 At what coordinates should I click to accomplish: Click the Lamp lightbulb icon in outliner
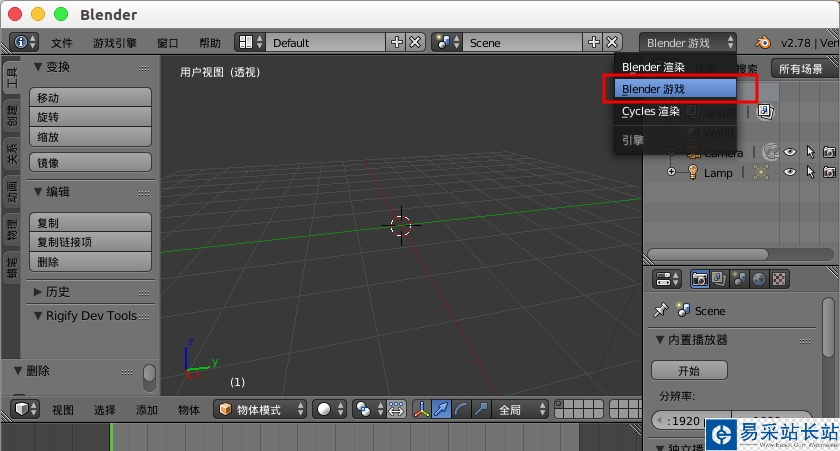(693, 172)
